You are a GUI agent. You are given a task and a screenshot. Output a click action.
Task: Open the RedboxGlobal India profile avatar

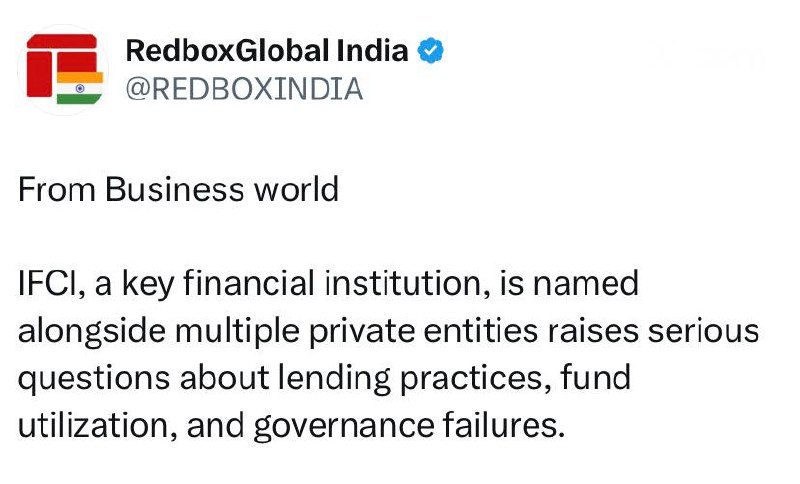(62, 70)
